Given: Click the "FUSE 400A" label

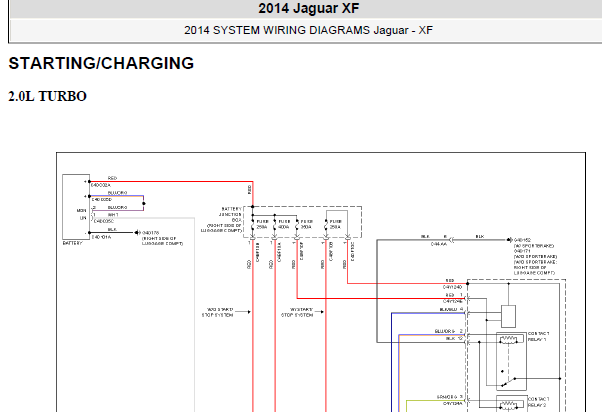Looking at the screenshot, I should click(x=284, y=224).
